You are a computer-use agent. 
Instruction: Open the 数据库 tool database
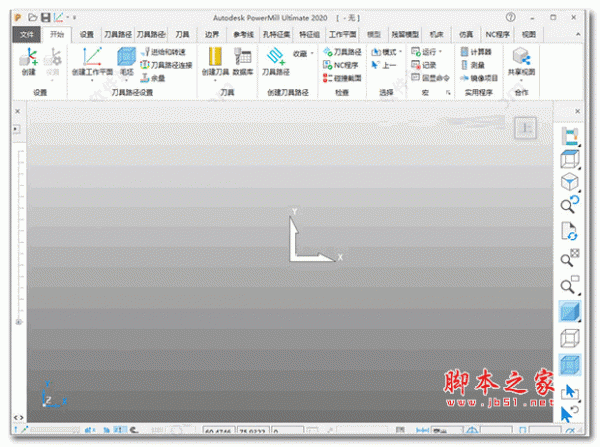243,61
